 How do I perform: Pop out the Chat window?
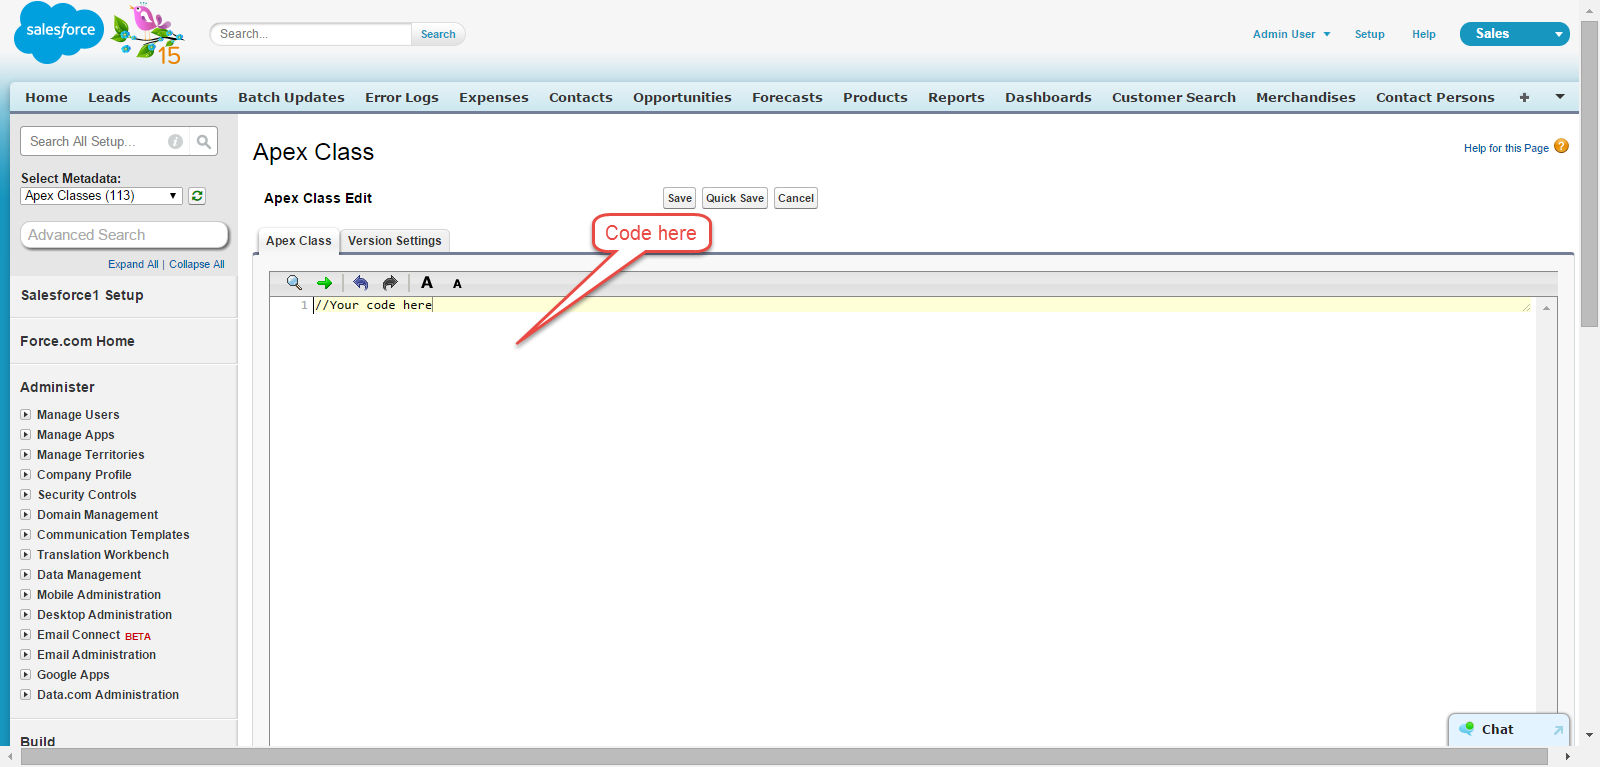(1558, 730)
